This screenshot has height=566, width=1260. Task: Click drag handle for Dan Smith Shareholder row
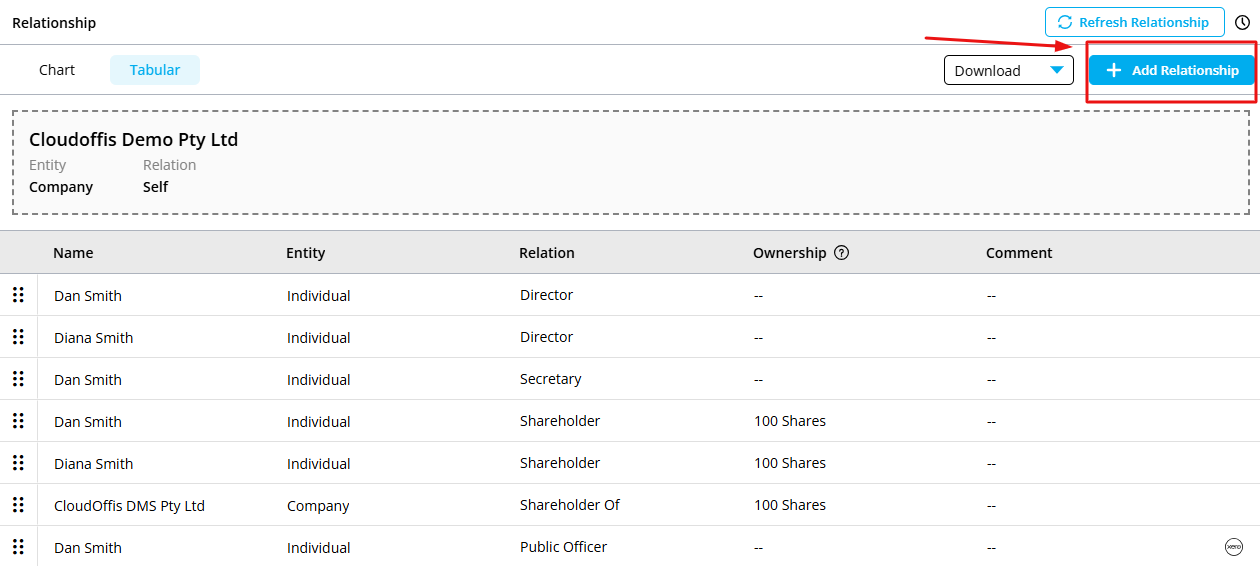pyautogui.click(x=18, y=421)
